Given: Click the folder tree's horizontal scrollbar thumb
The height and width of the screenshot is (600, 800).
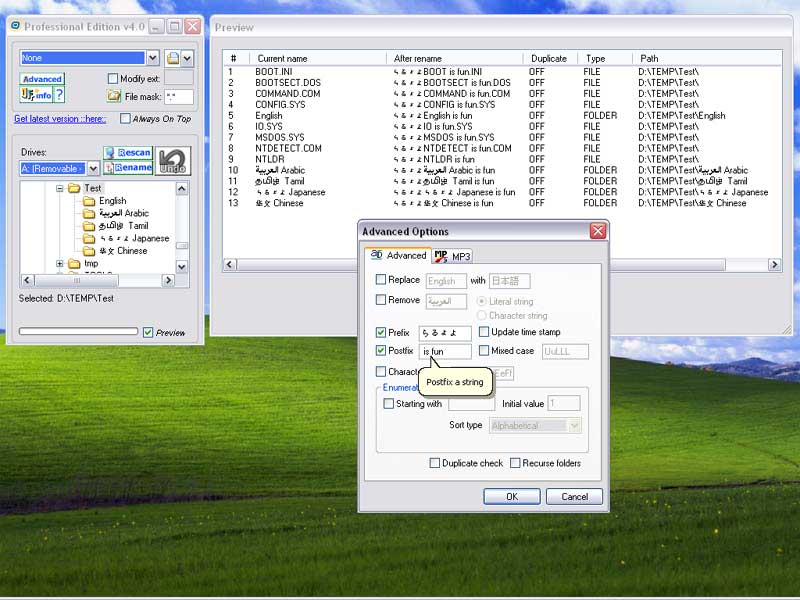Looking at the screenshot, I should pyautogui.click(x=77, y=280).
